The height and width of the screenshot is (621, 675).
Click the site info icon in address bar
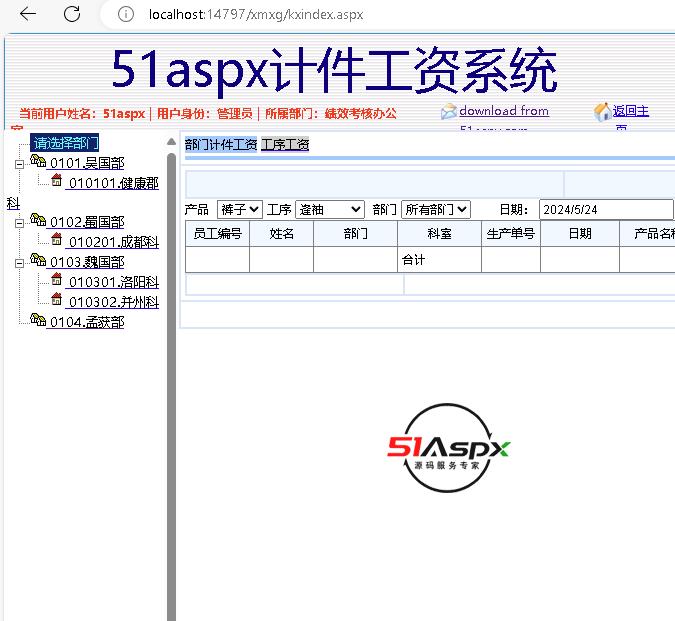click(125, 14)
